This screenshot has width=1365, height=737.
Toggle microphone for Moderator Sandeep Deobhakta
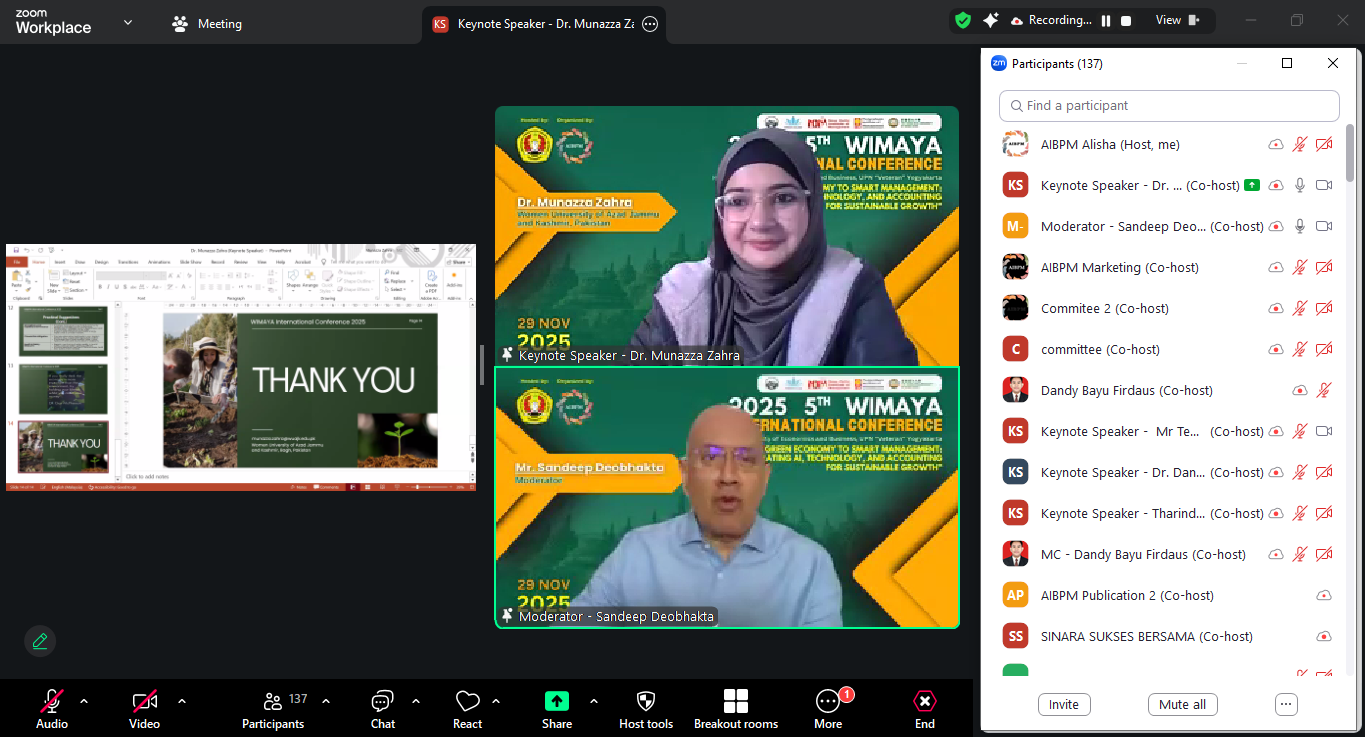point(1300,227)
